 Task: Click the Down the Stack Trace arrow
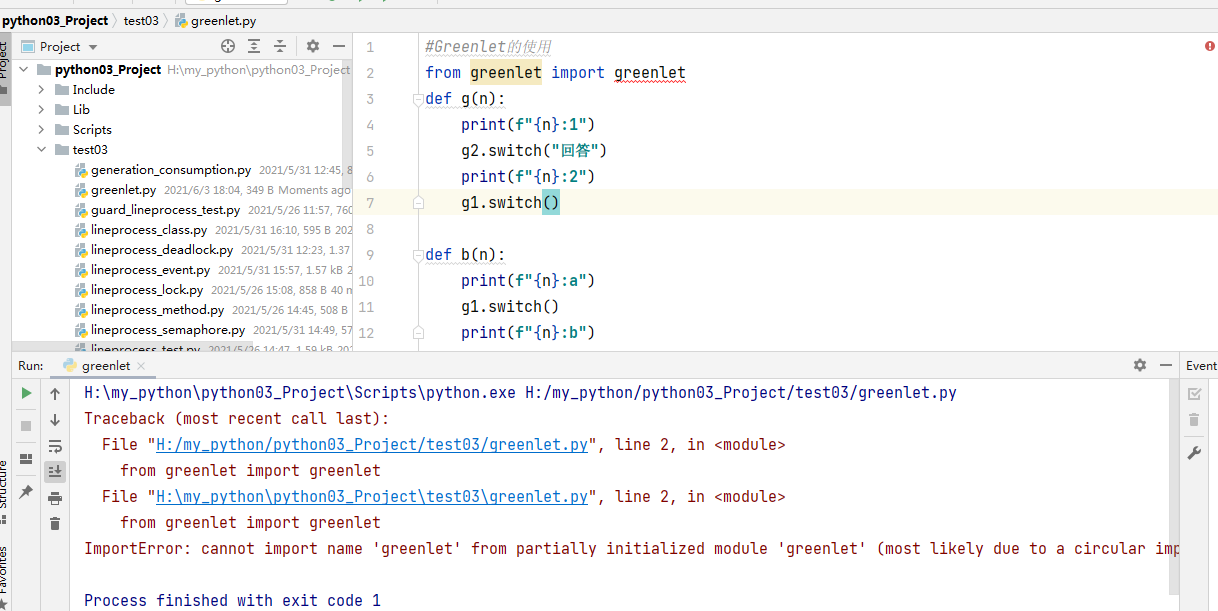click(x=55, y=420)
